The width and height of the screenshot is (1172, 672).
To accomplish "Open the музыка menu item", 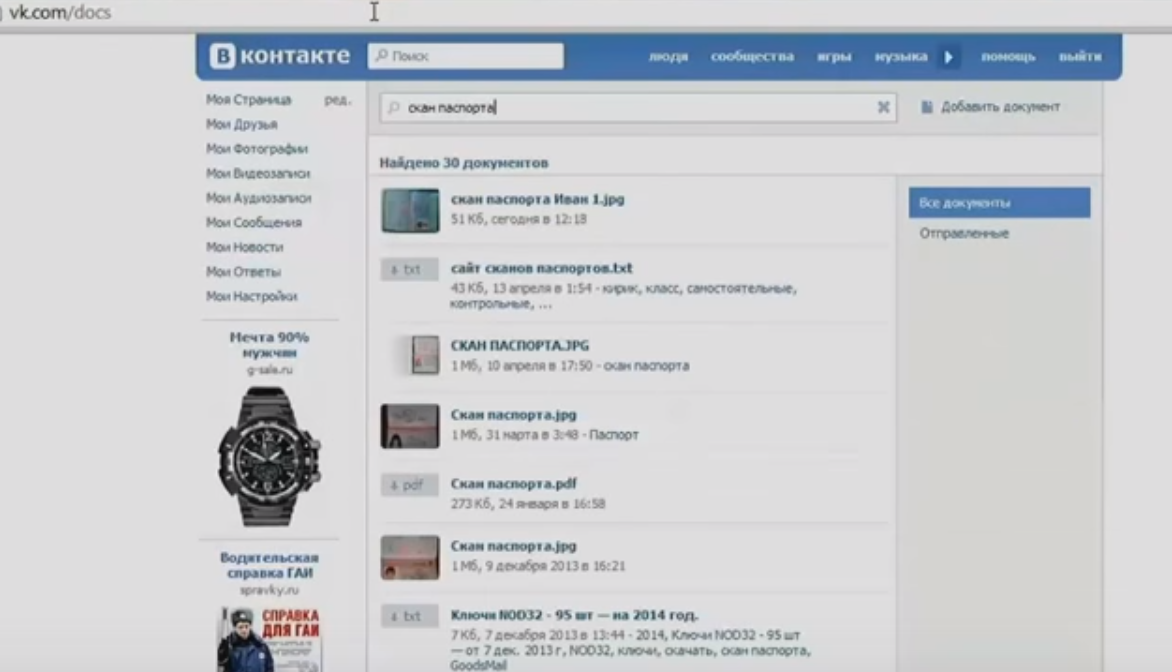I will pos(901,56).
